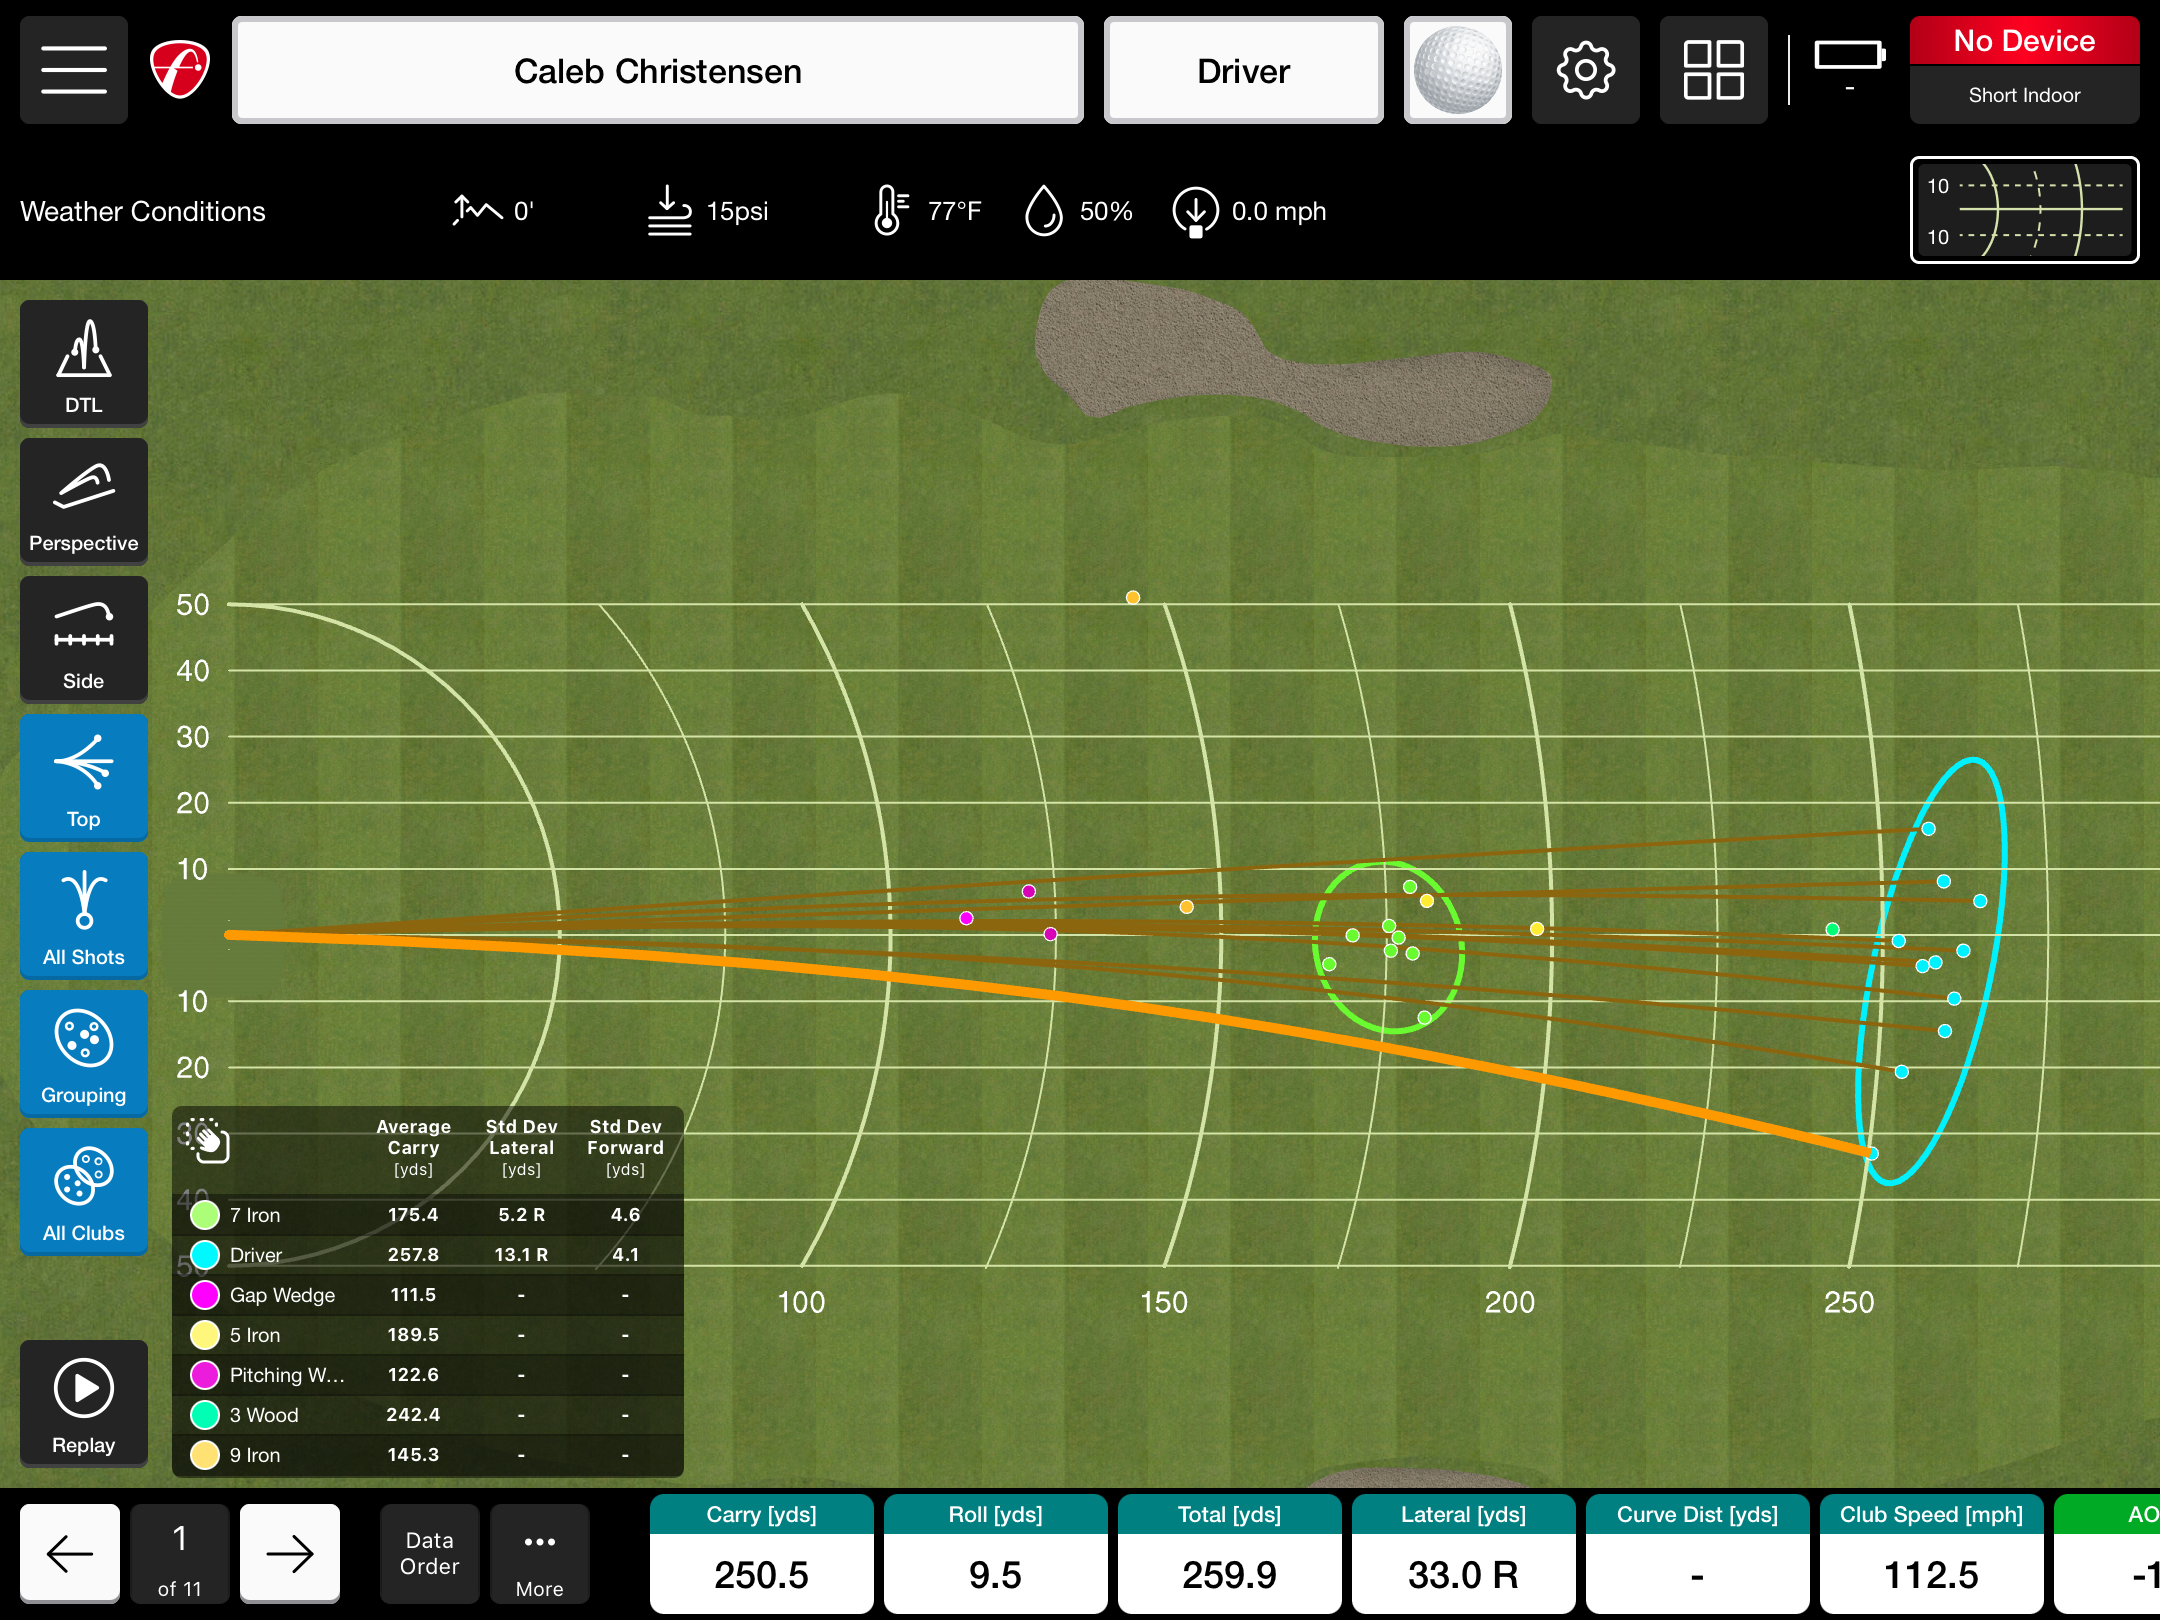The width and height of the screenshot is (2160, 1620).
Task: Switch to Perspective view
Action: (83, 501)
